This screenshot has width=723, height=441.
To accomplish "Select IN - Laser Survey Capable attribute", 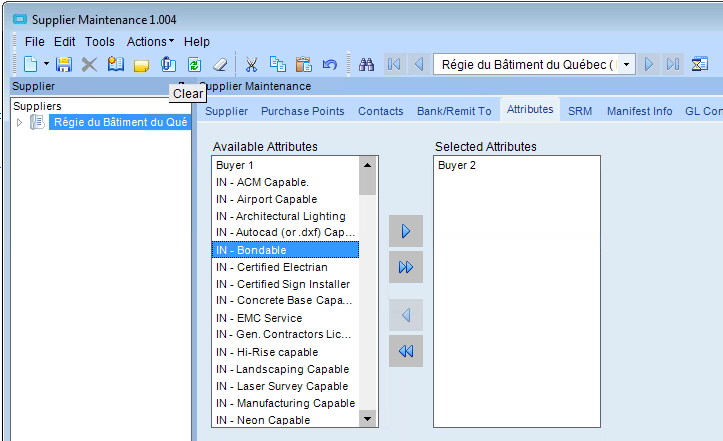I will tap(285, 386).
